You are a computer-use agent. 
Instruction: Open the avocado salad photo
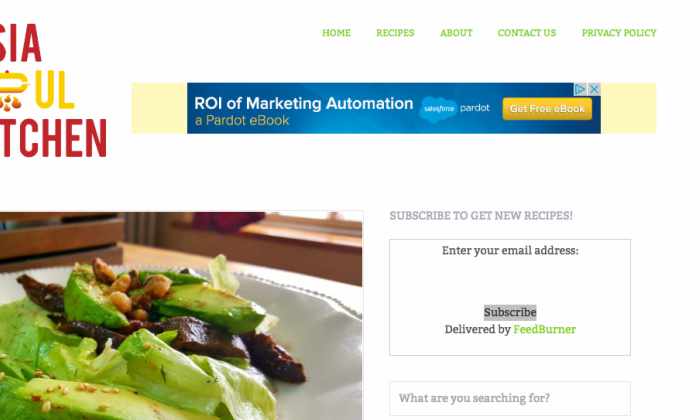tap(181, 316)
